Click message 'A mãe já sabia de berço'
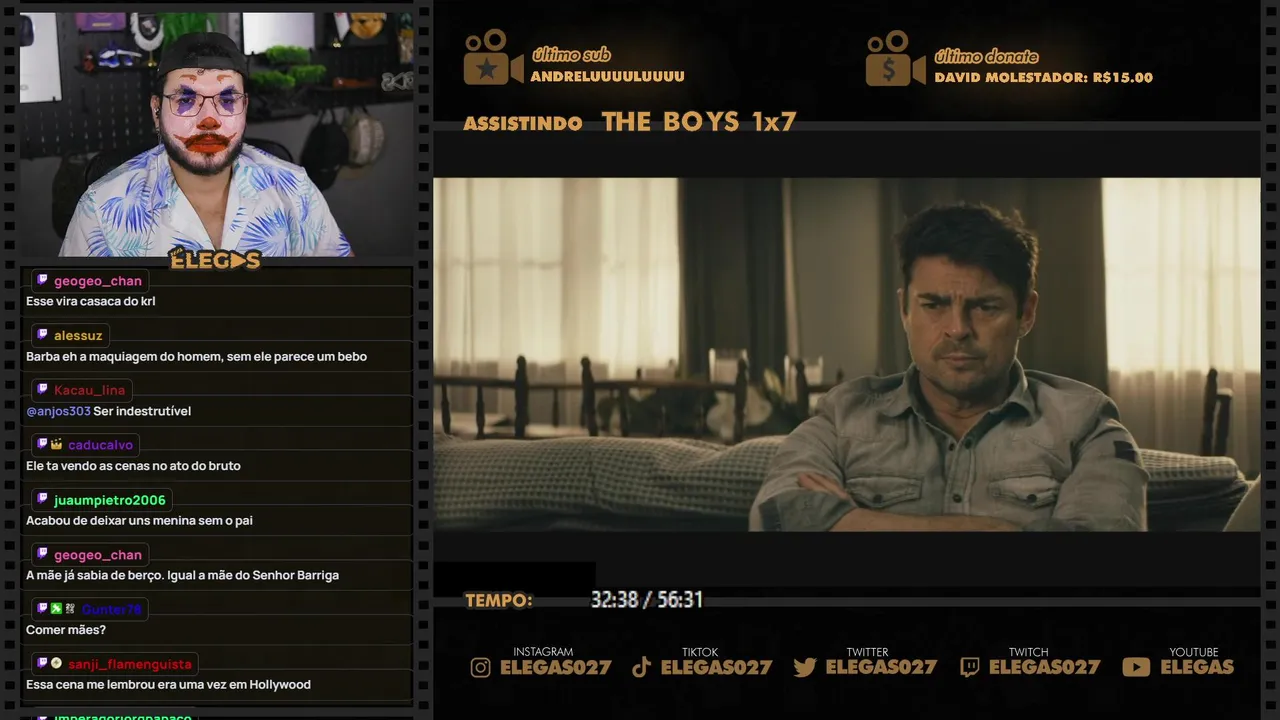 click(x=182, y=575)
